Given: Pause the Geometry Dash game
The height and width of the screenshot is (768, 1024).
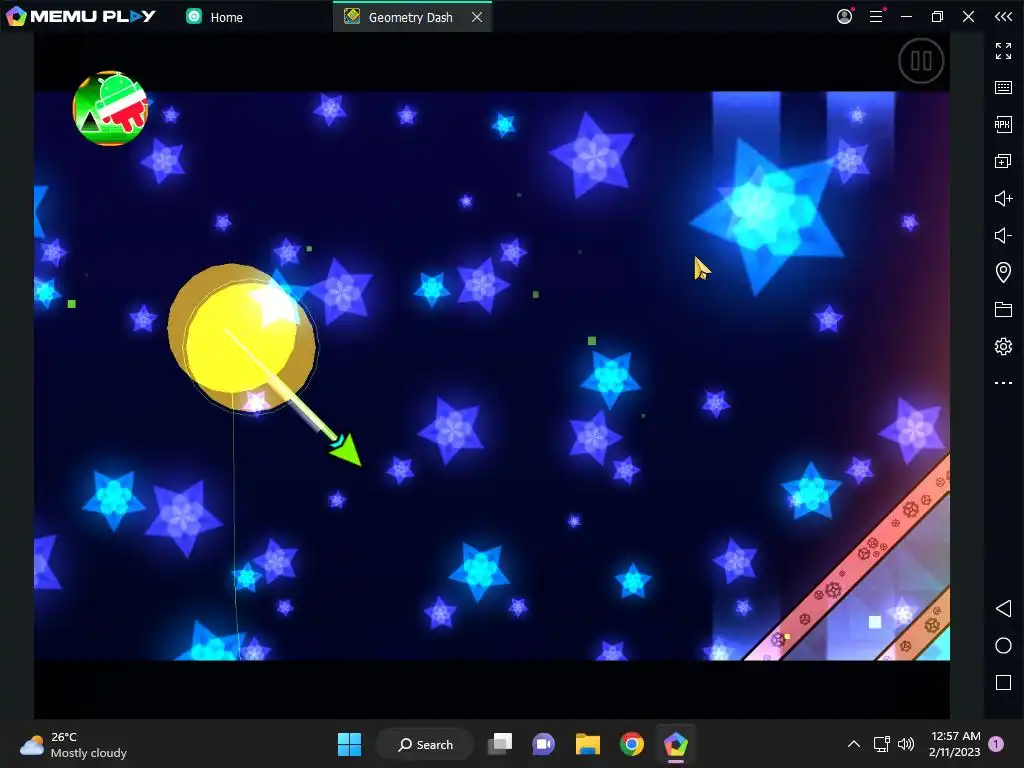Looking at the screenshot, I should 921,61.
